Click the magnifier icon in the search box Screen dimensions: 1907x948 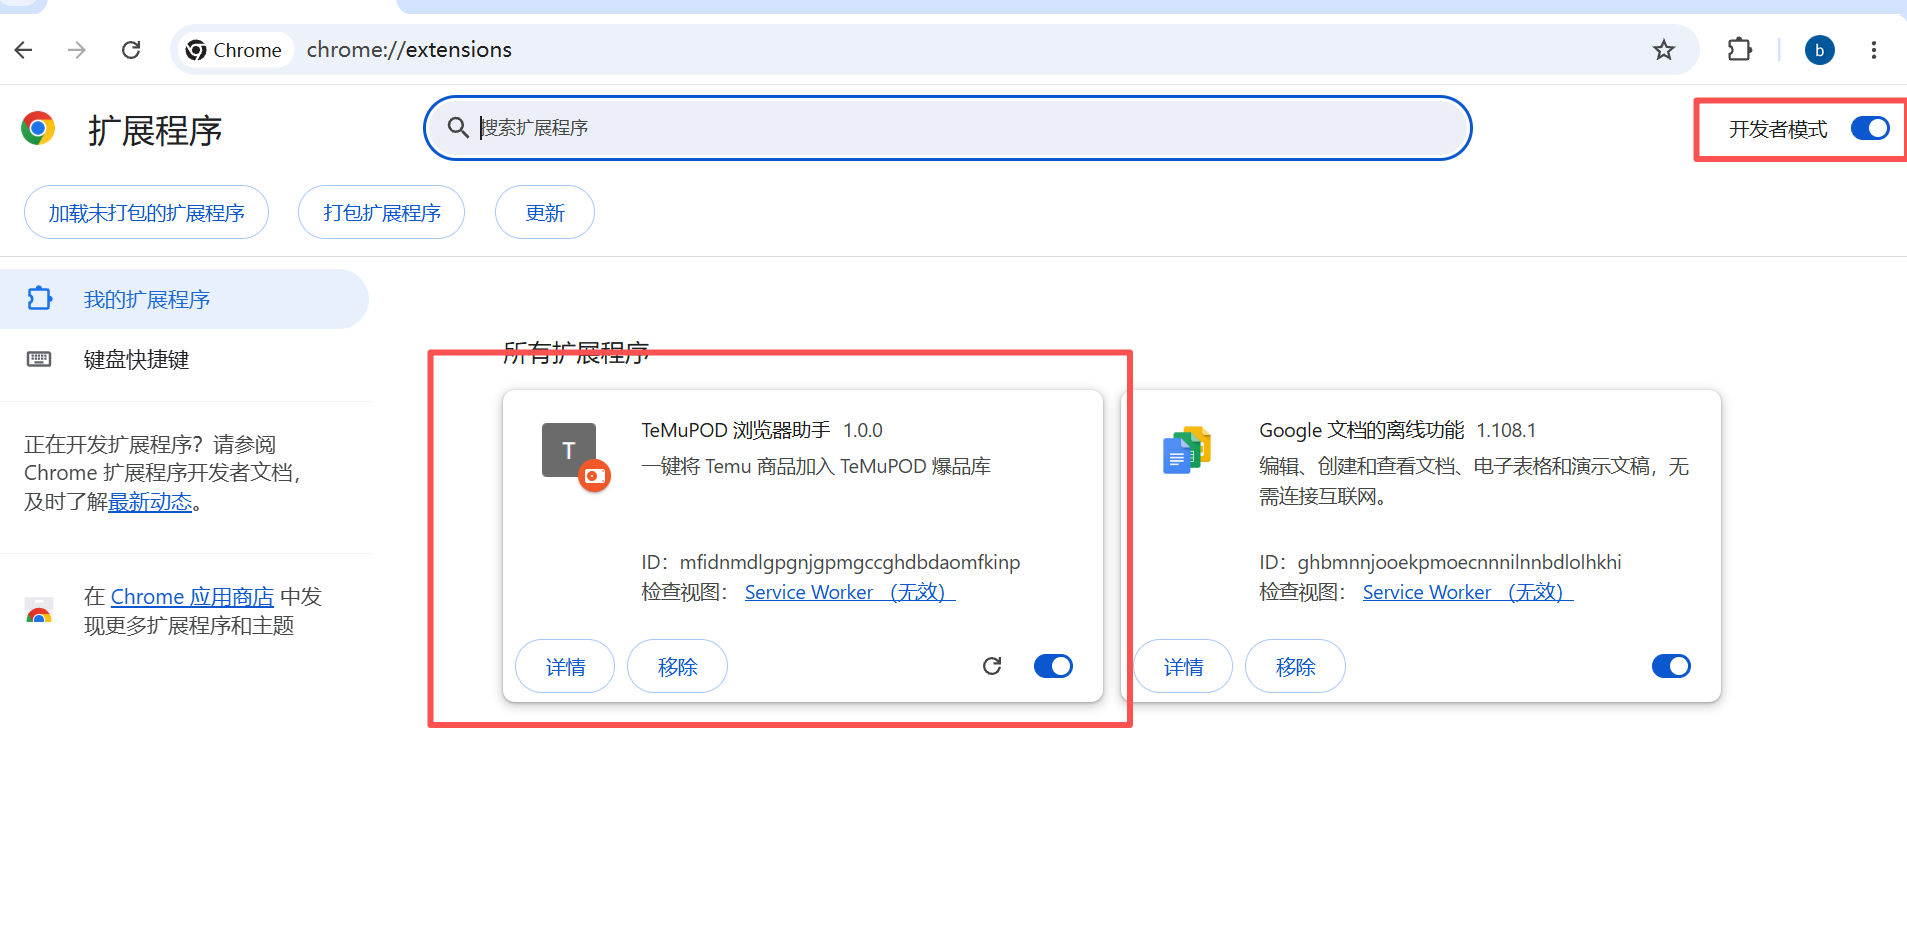(x=458, y=127)
